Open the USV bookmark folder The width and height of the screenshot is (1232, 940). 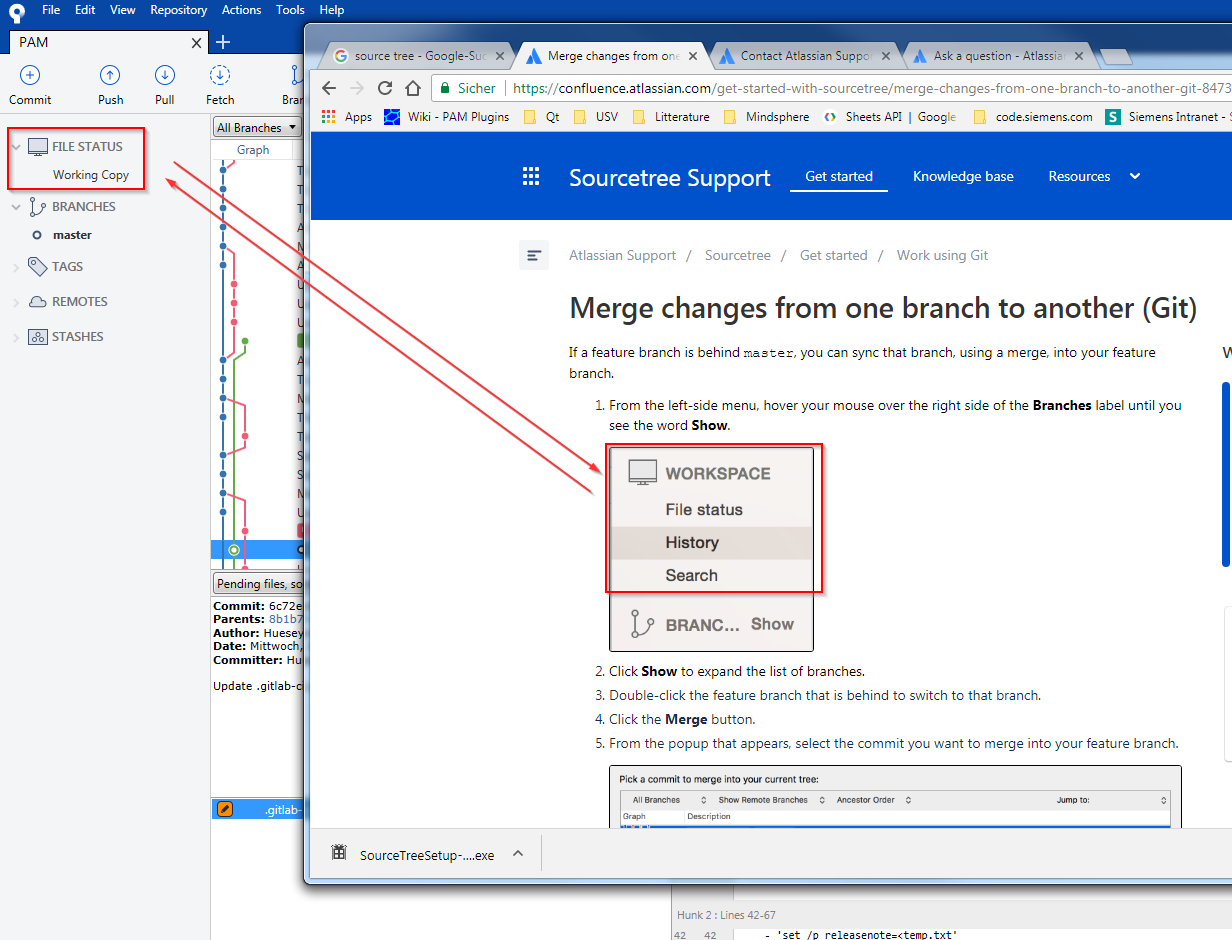tap(596, 117)
